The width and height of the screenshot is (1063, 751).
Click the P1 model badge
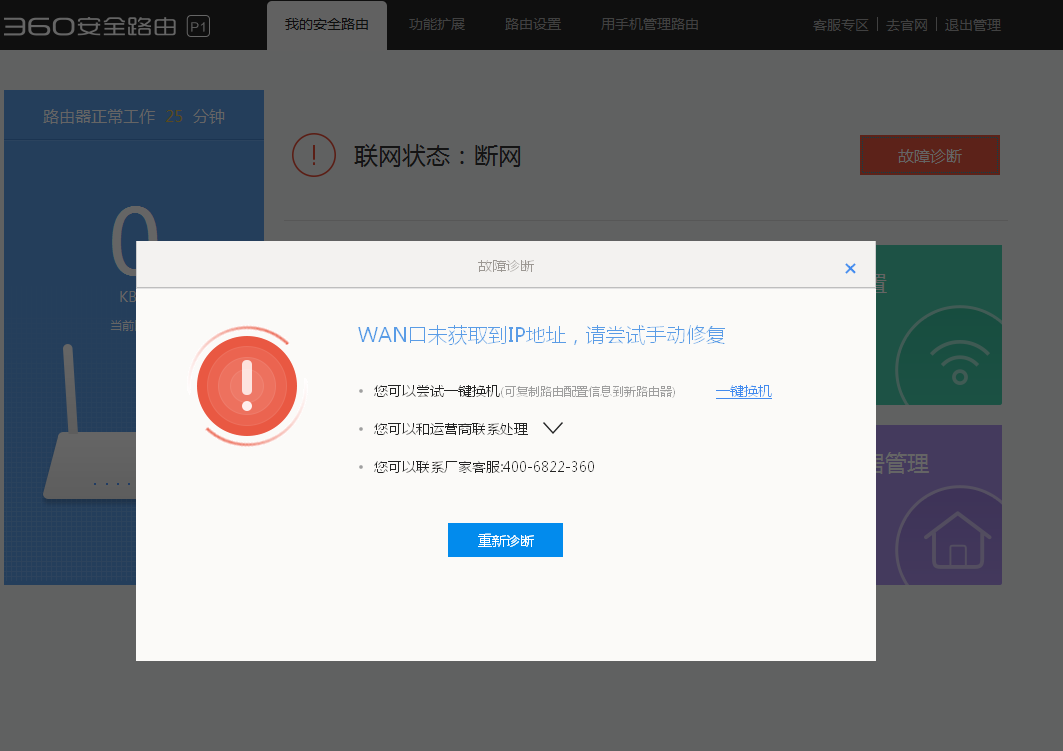click(198, 26)
